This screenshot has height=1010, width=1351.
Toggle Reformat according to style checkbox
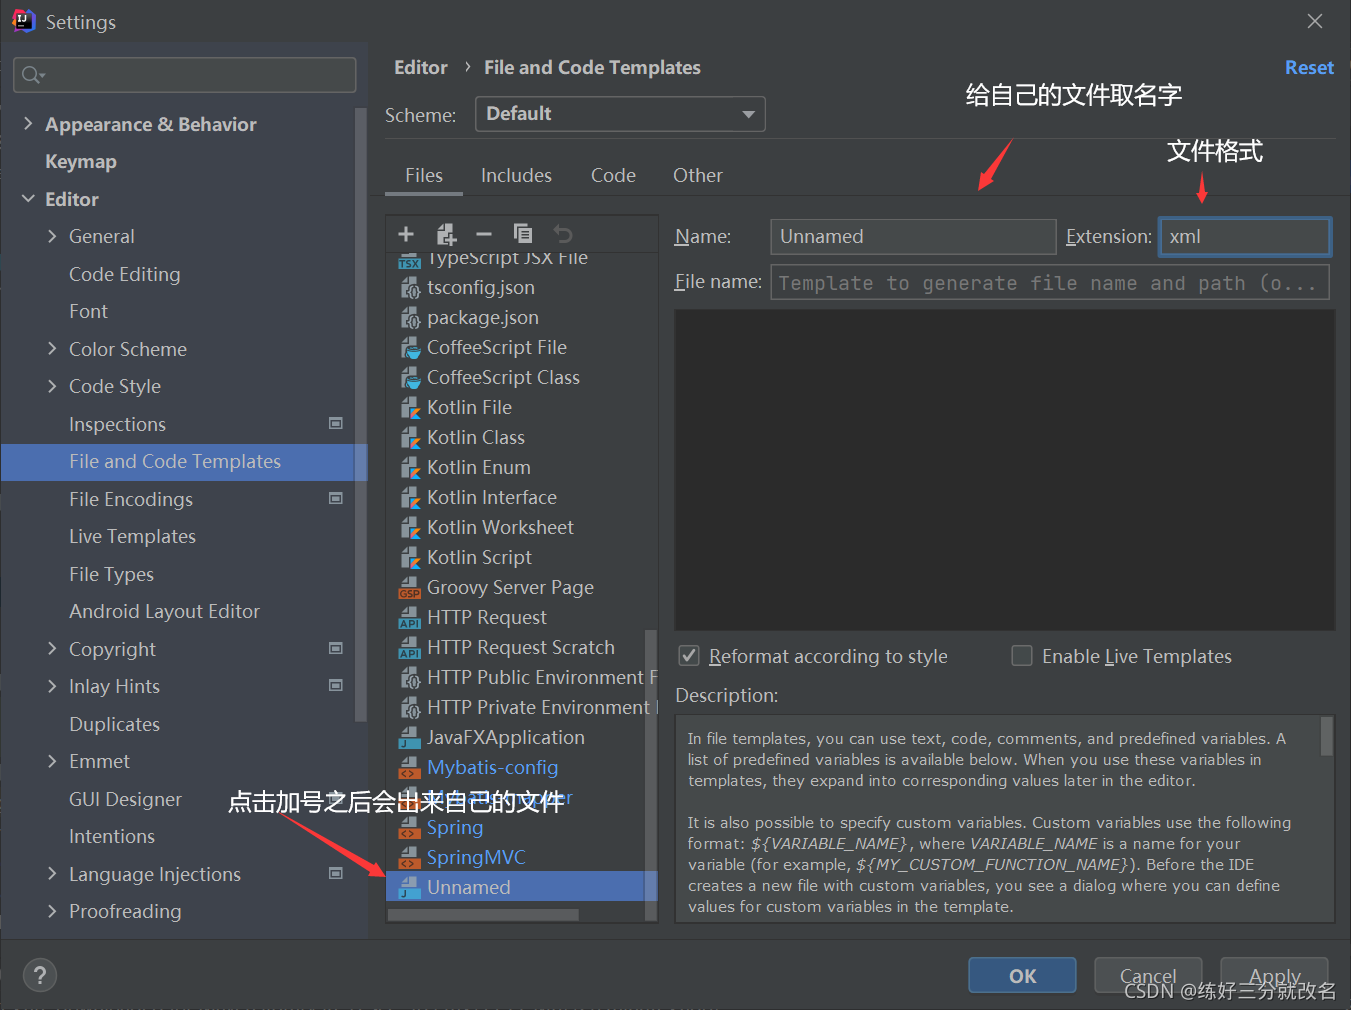[x=689, y=656]
